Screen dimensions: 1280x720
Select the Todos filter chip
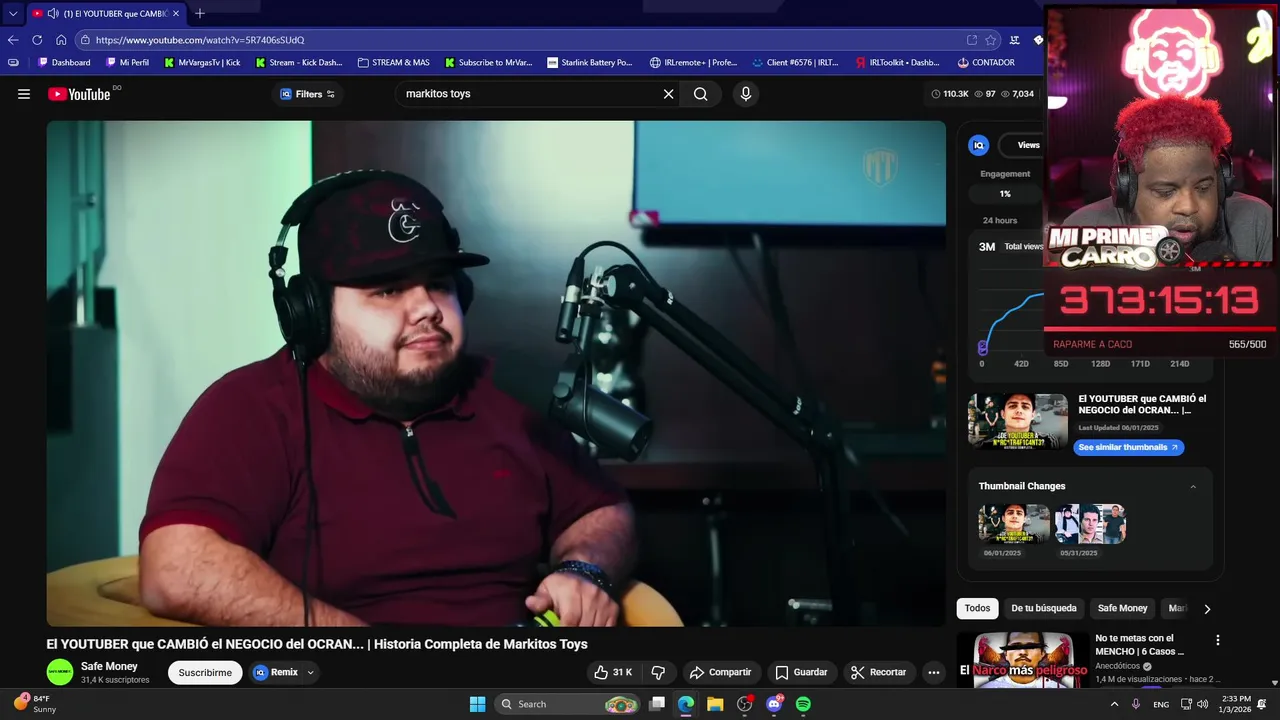click(x=977, y=608)
